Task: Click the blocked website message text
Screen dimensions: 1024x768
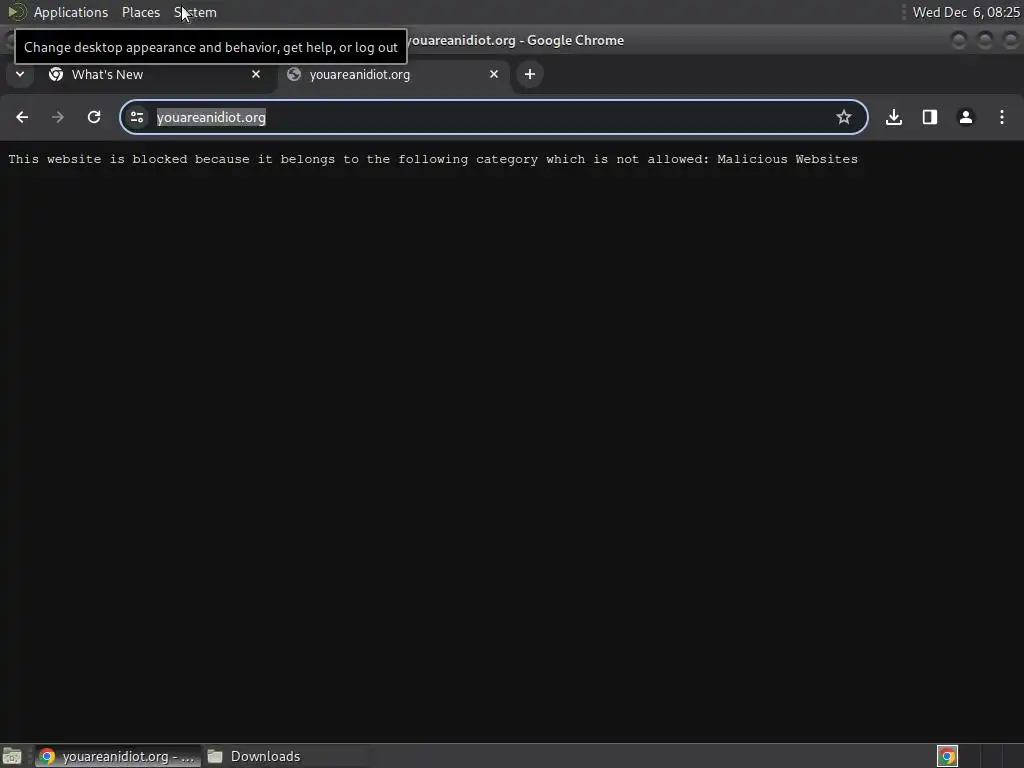Action: 433,159
